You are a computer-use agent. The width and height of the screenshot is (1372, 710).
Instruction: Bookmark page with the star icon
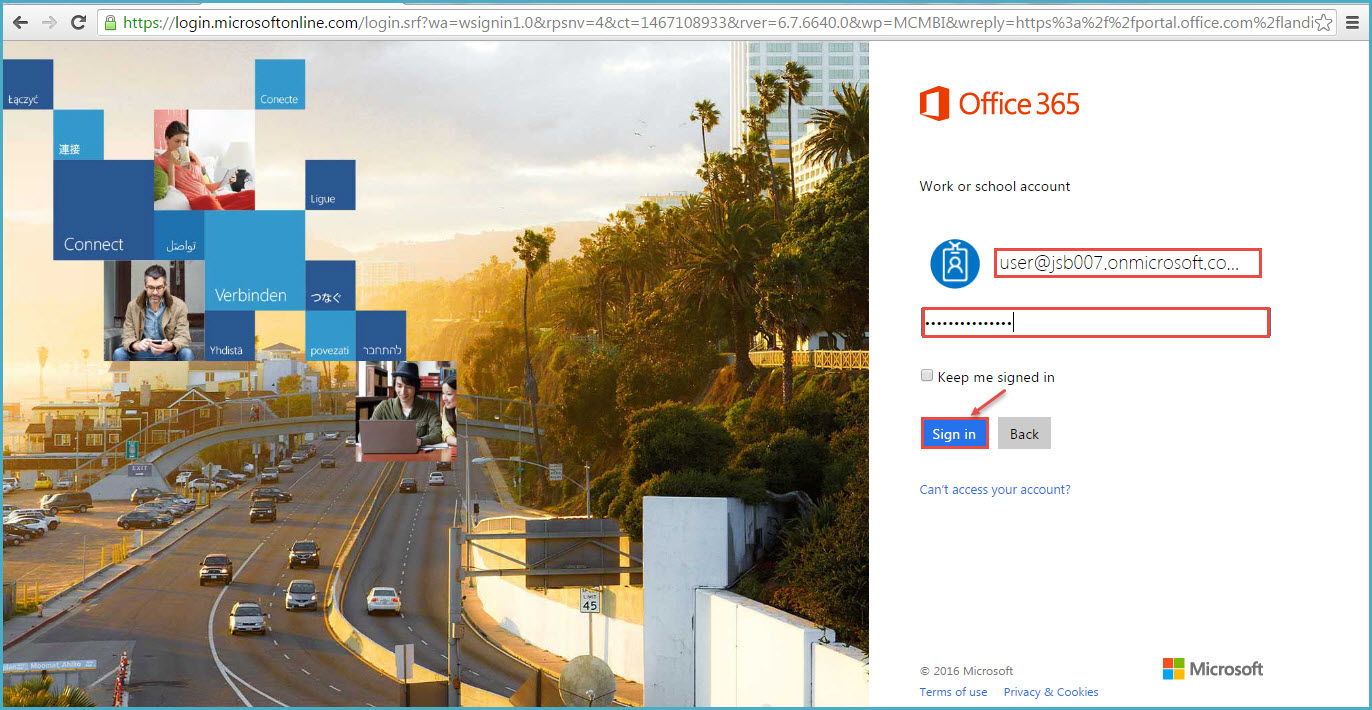(1324, 22)
